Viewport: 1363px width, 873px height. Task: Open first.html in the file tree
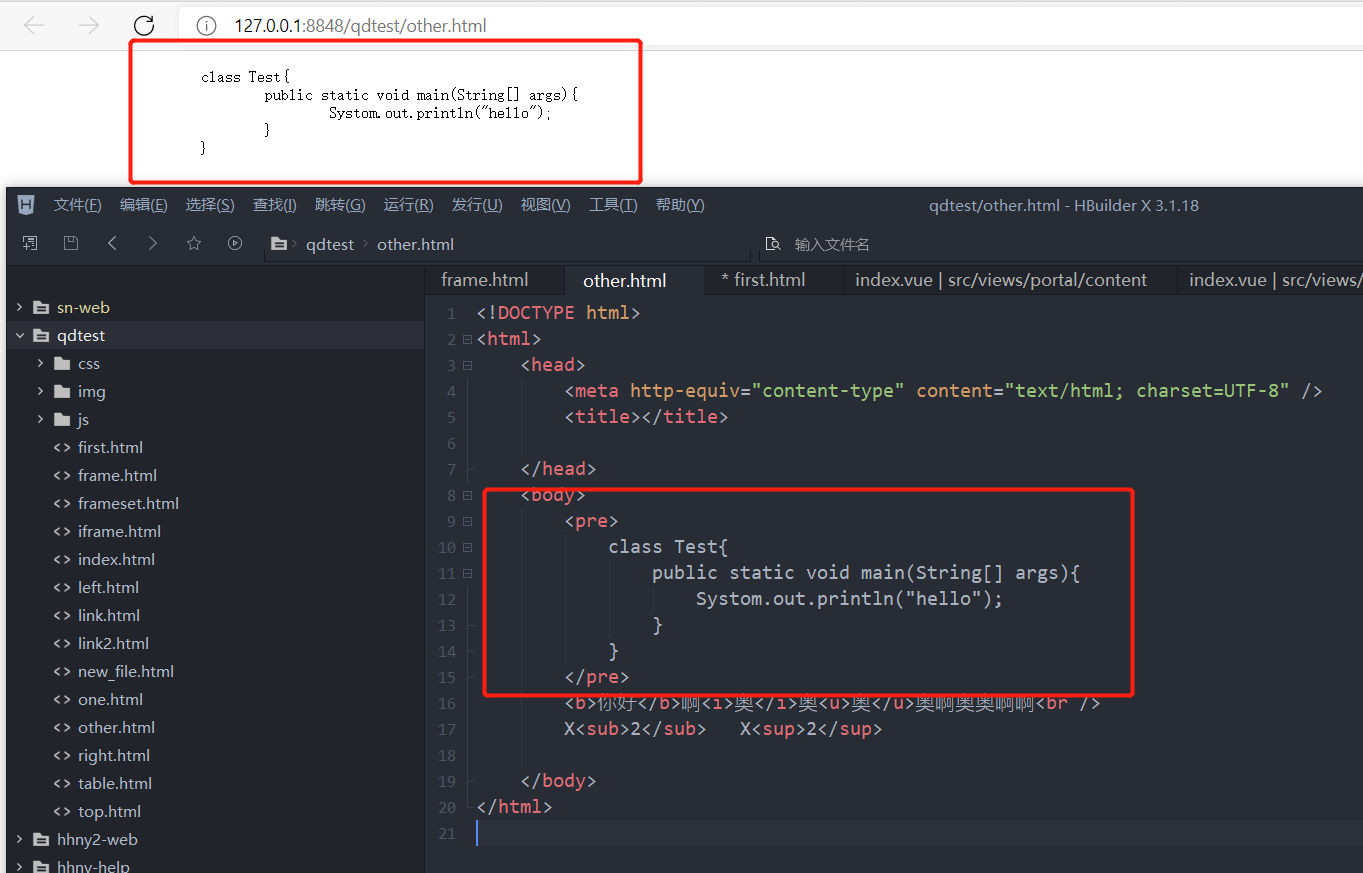[x=110, y=447]
